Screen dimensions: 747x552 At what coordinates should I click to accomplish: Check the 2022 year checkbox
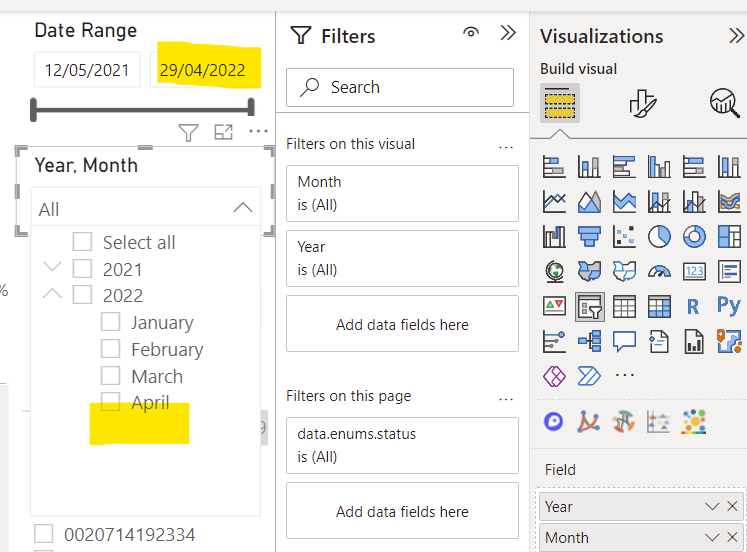82,295
